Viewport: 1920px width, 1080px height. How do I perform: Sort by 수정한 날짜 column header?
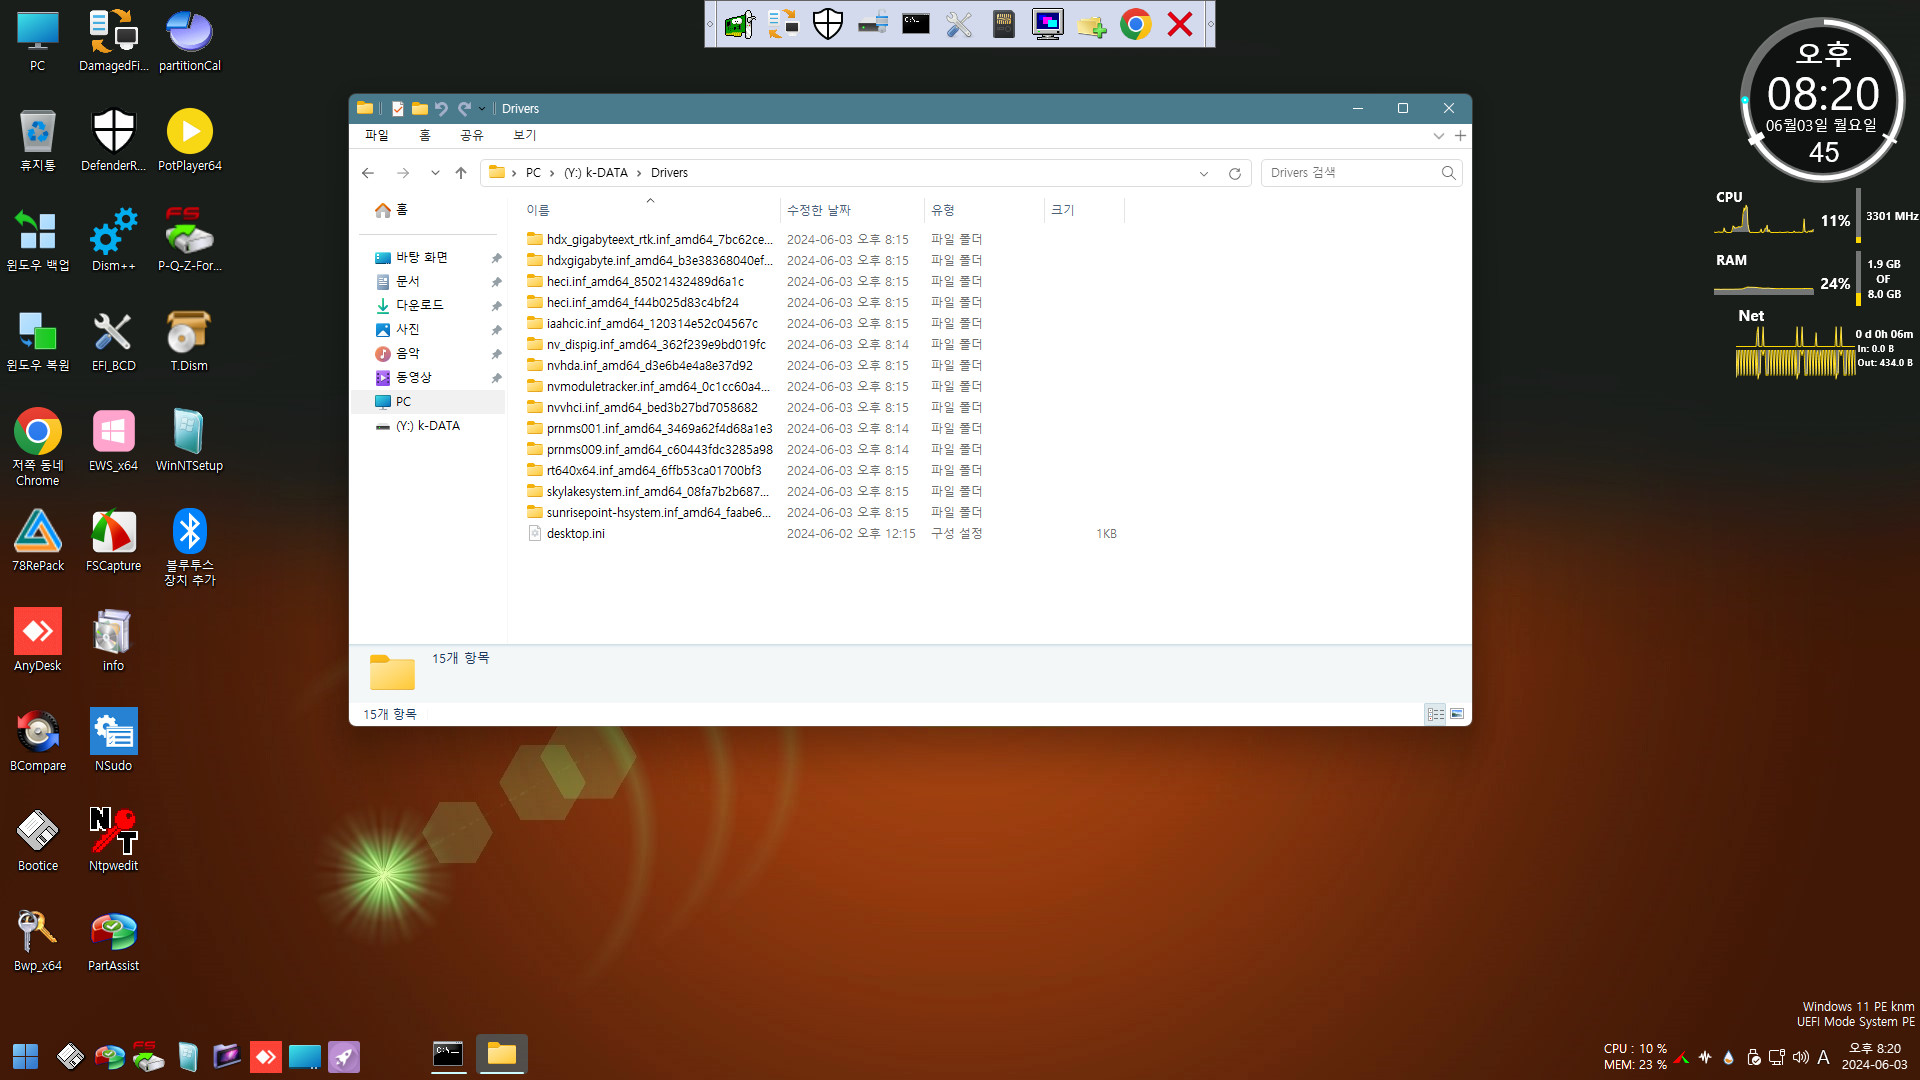852,210
